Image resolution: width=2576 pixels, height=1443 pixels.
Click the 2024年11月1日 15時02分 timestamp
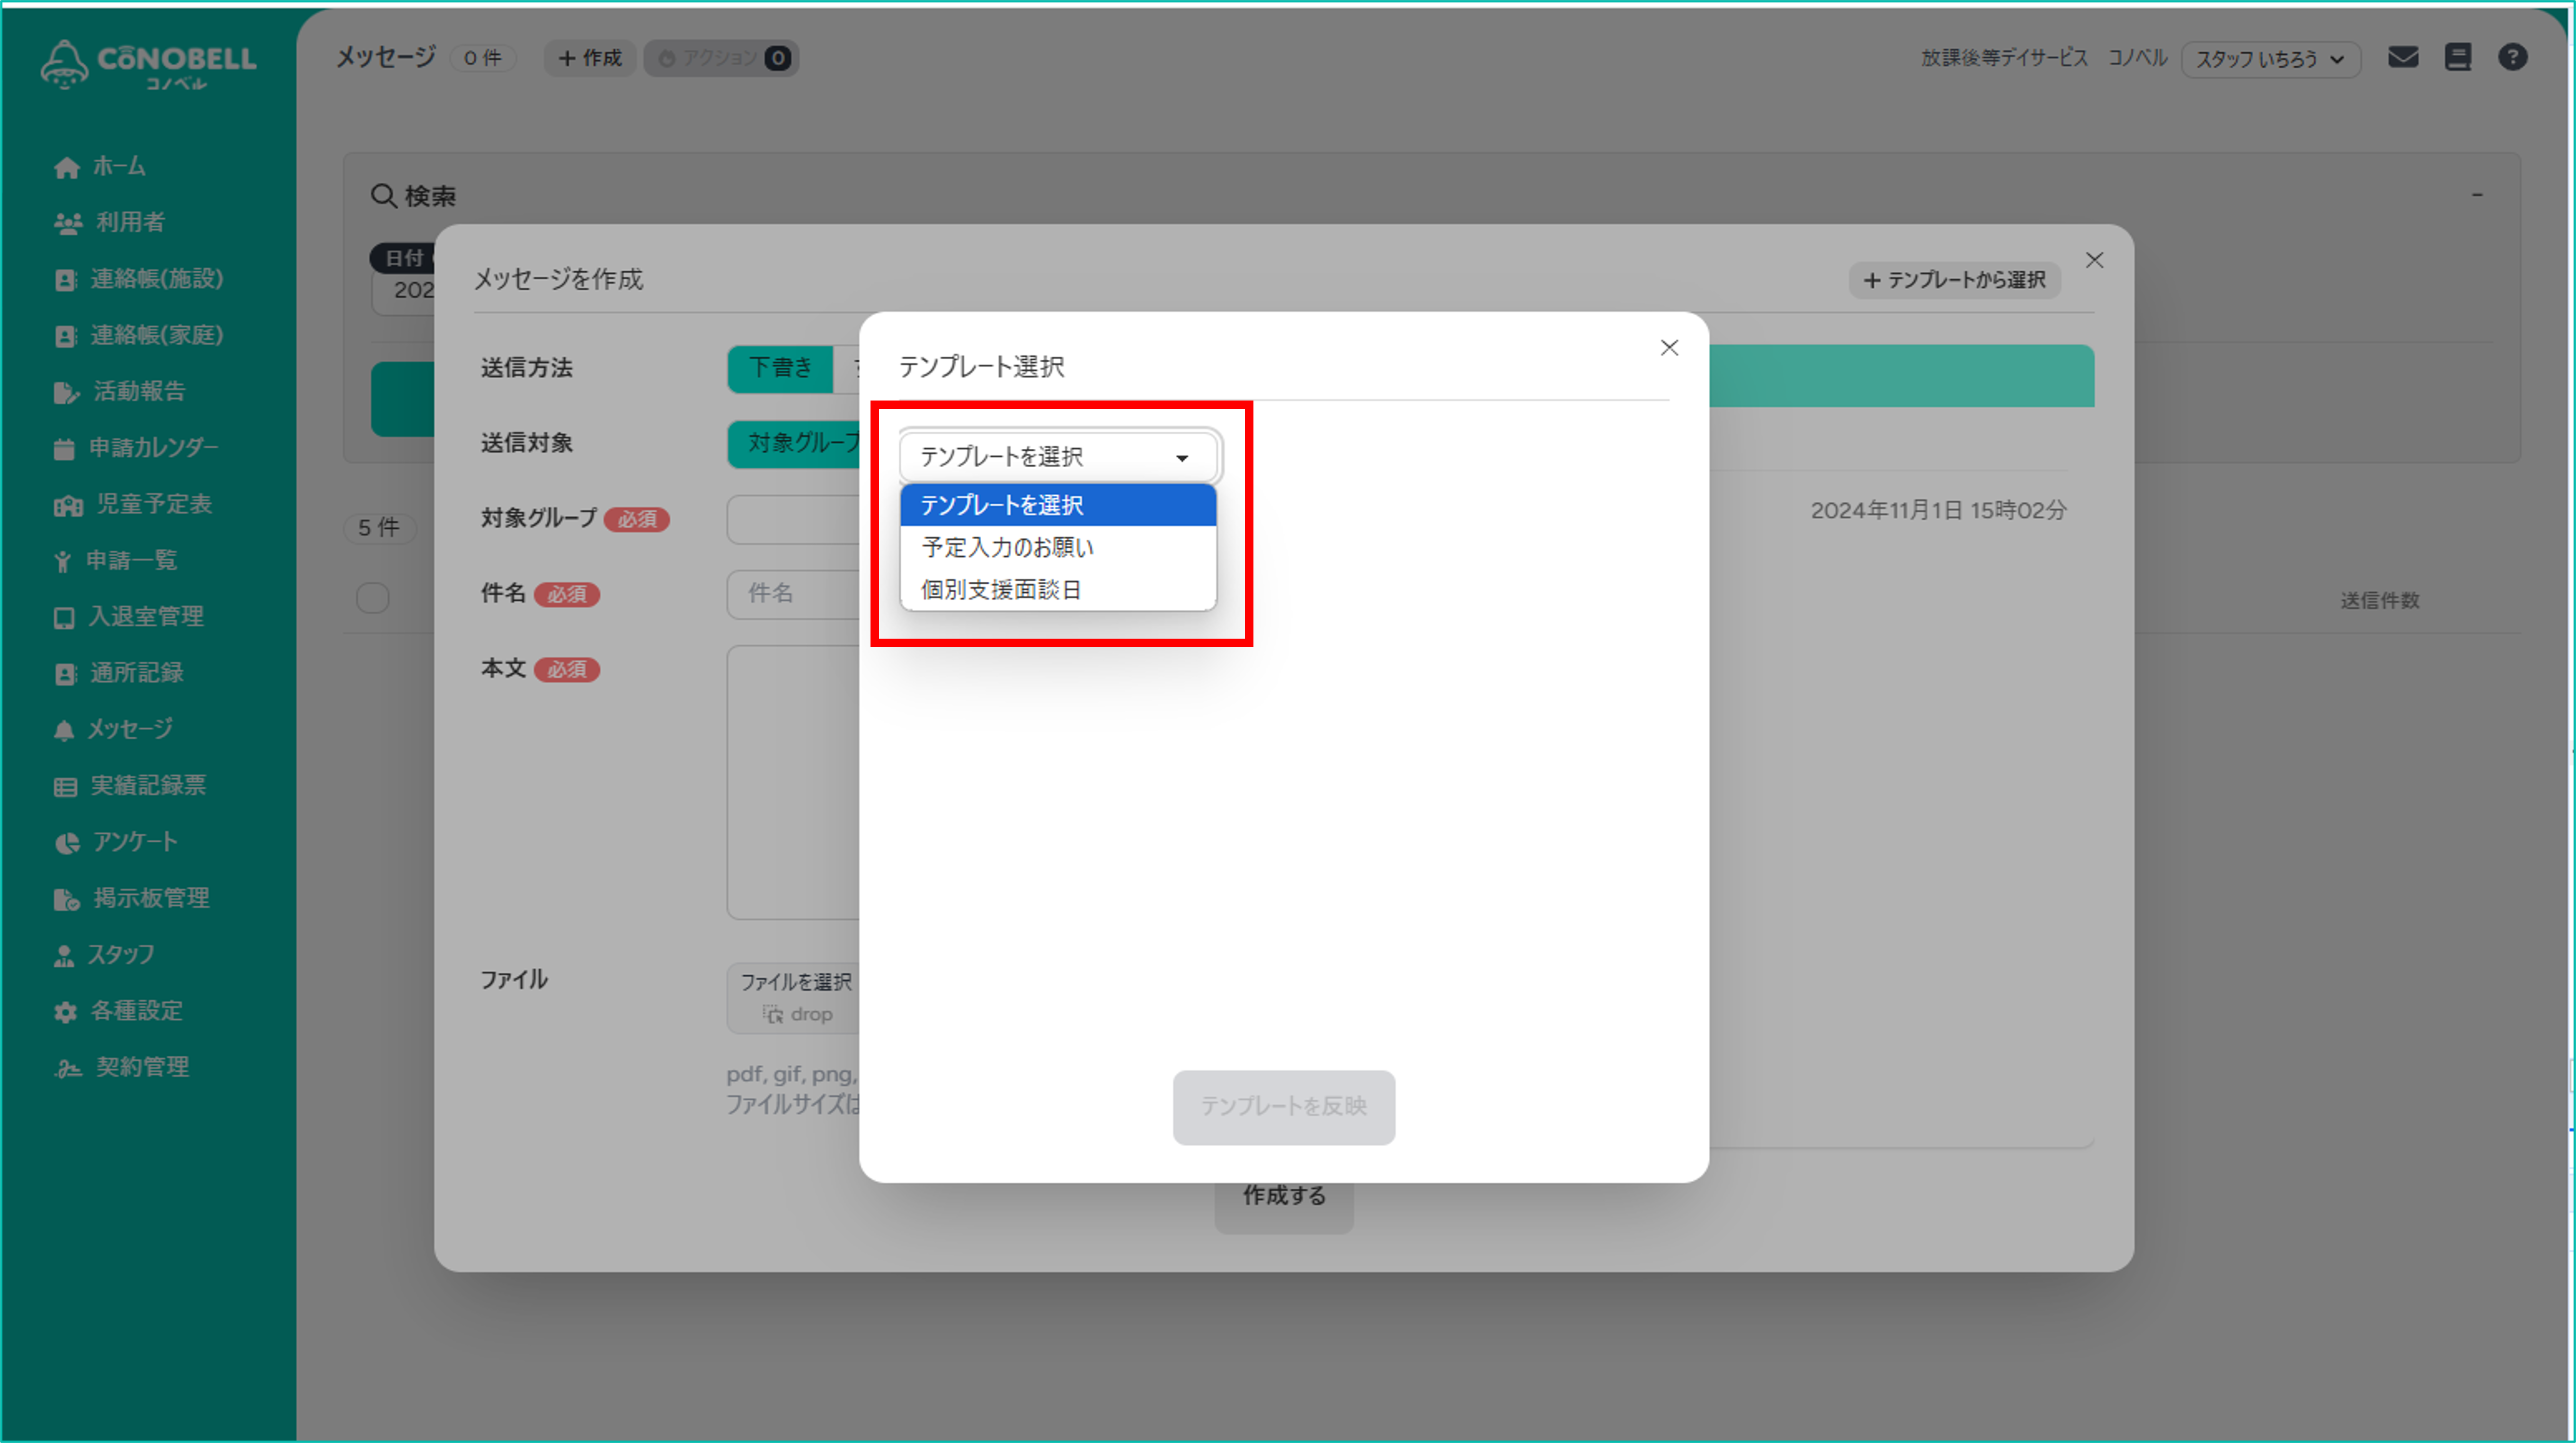click(1938, 510)
